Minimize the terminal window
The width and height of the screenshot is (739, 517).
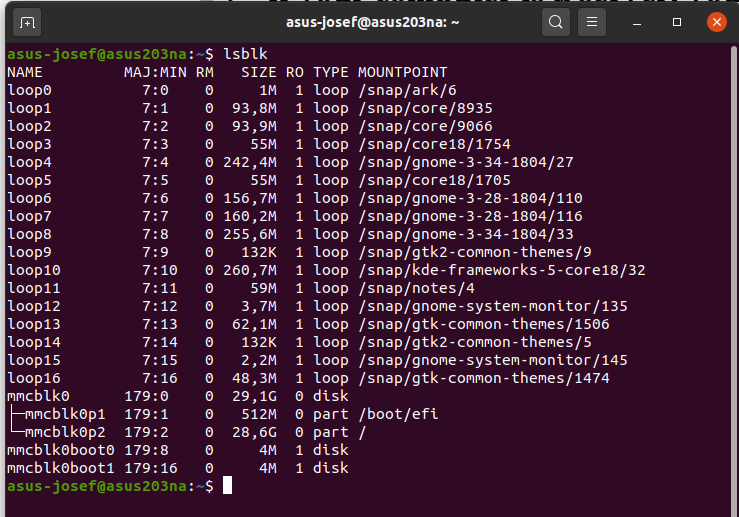(638, 21)
